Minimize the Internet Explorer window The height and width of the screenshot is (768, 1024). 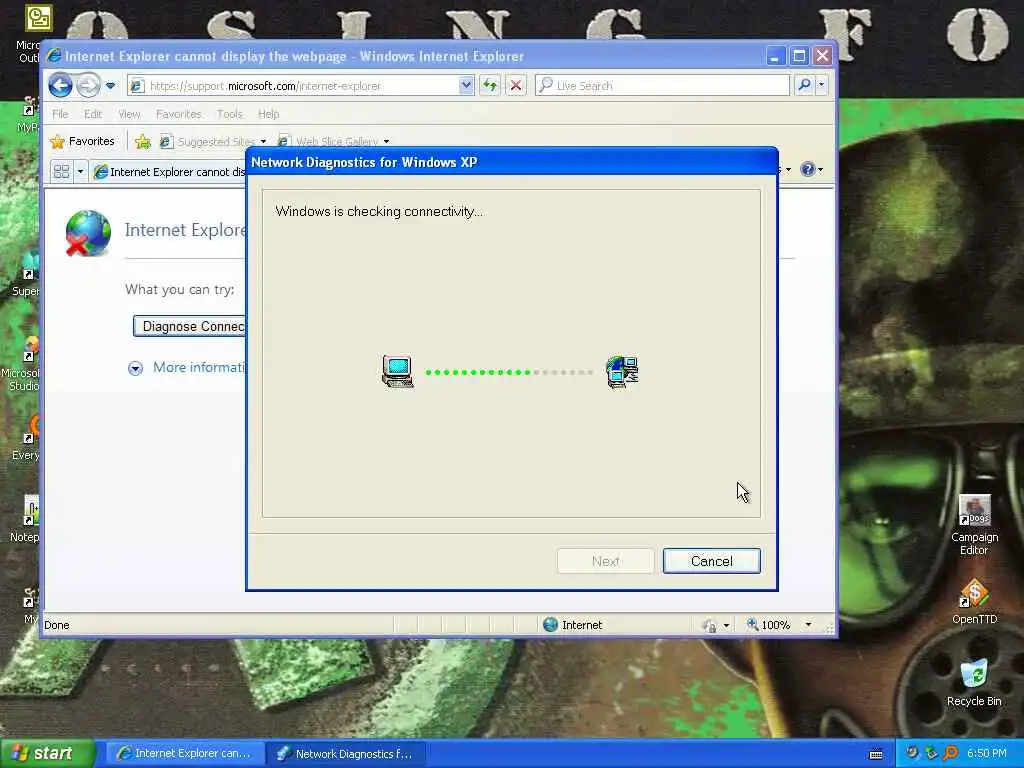click(775, 56)
